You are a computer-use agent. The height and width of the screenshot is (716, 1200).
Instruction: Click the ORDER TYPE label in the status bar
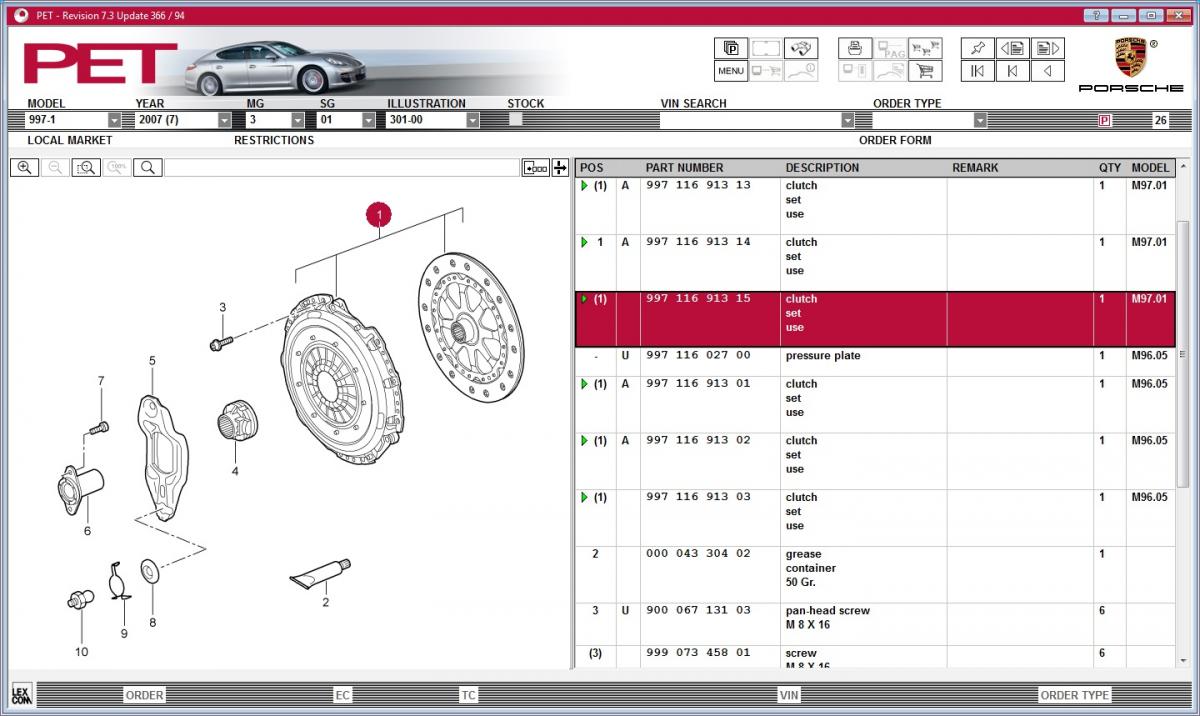[1075, 695]
